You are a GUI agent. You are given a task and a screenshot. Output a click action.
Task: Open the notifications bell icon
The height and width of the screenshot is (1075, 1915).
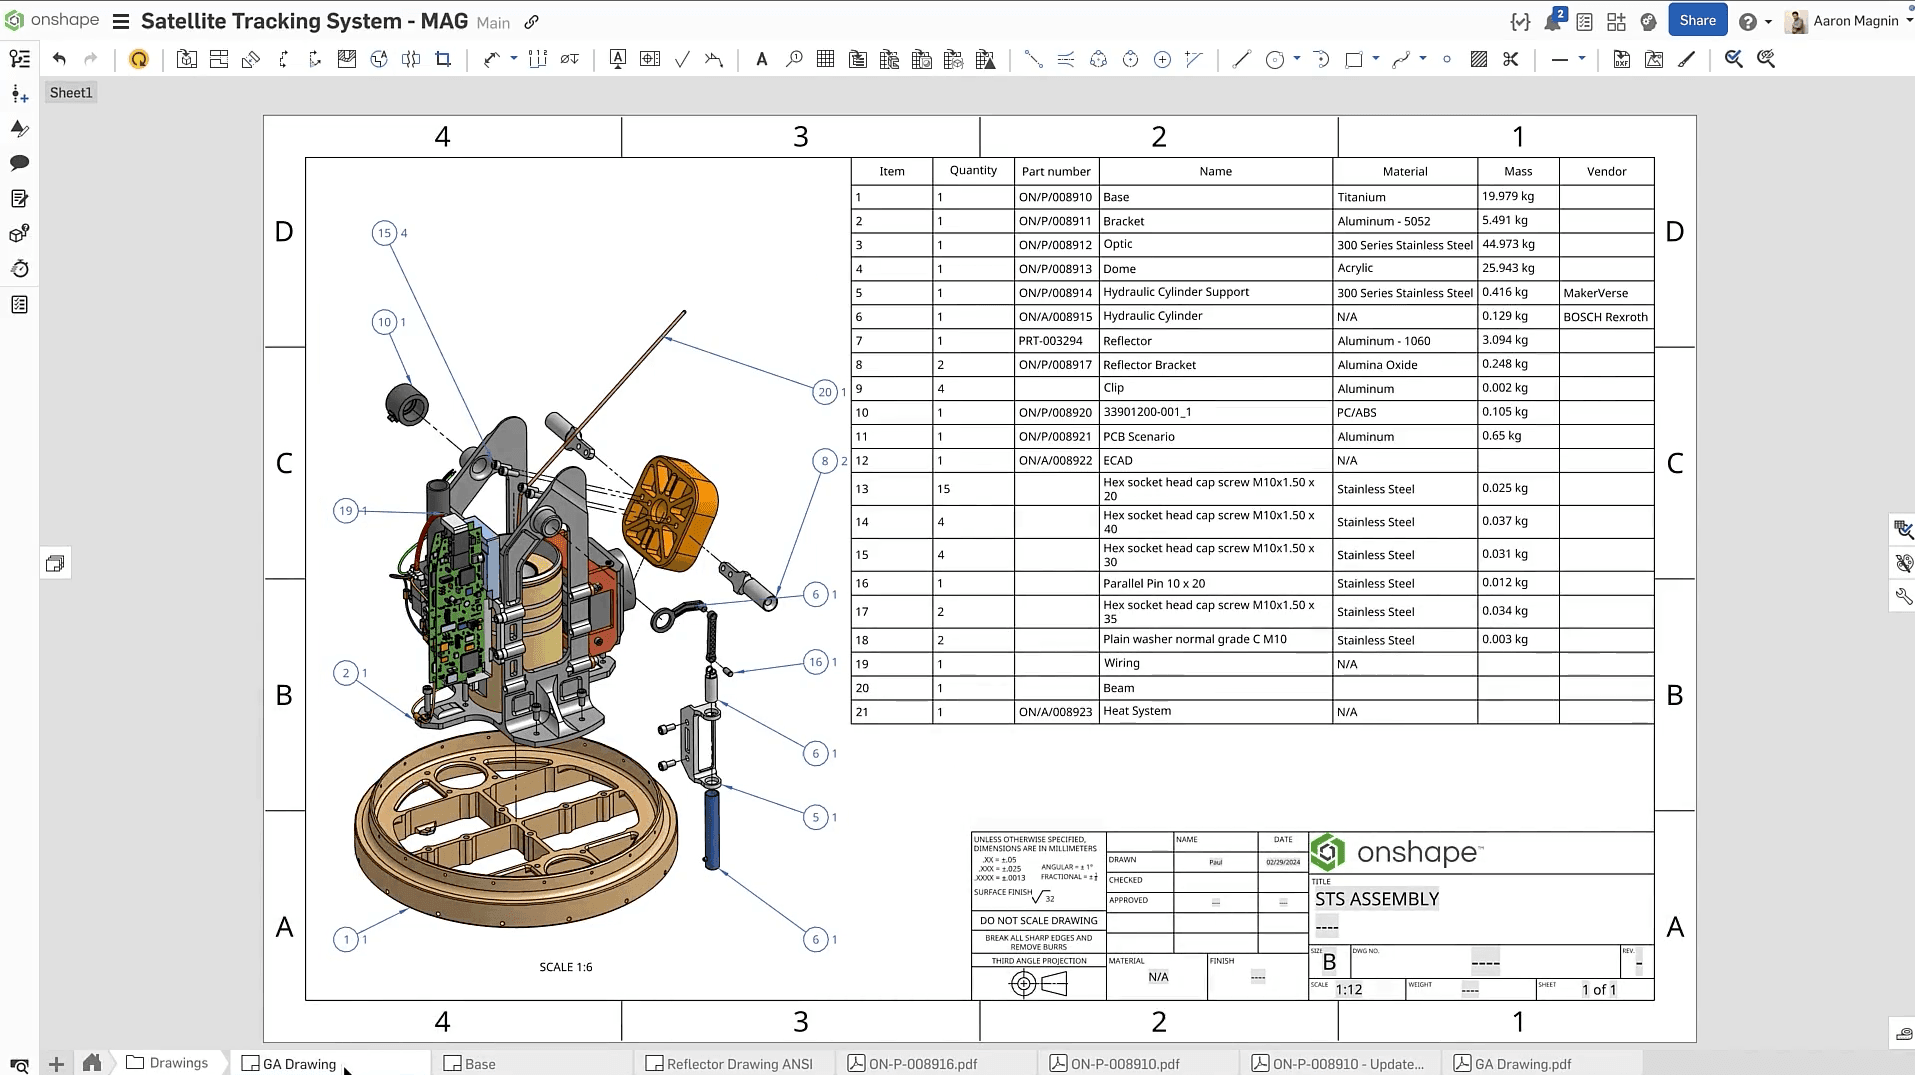click(1553, 21)
